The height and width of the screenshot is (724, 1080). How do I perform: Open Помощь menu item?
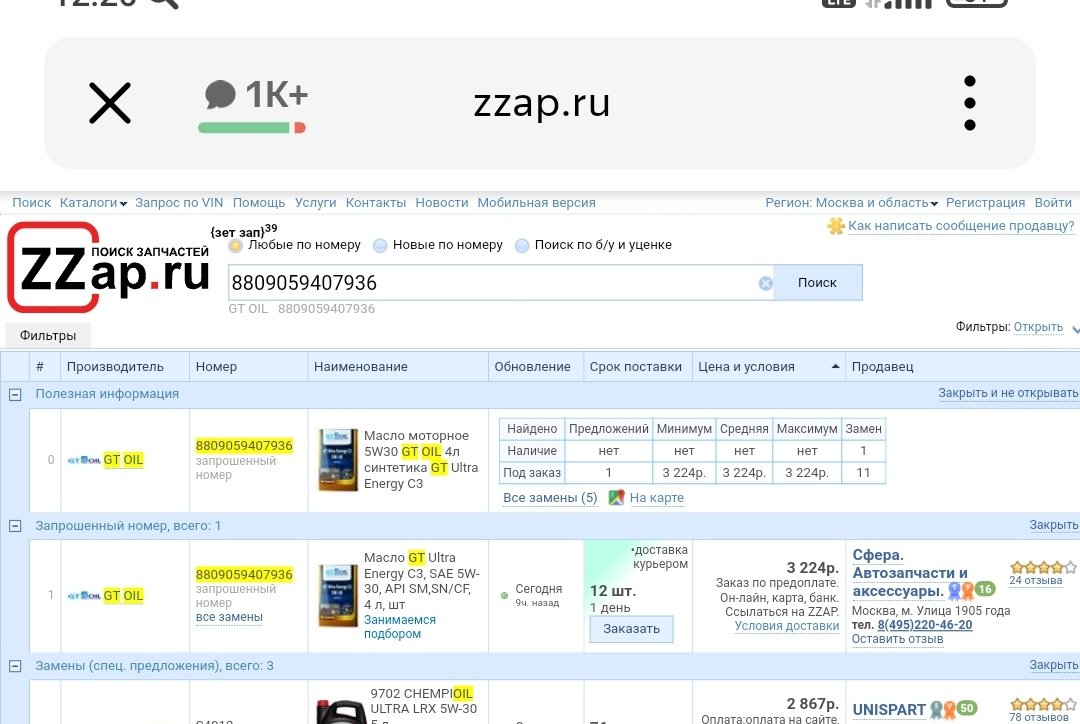click(259, 203)
